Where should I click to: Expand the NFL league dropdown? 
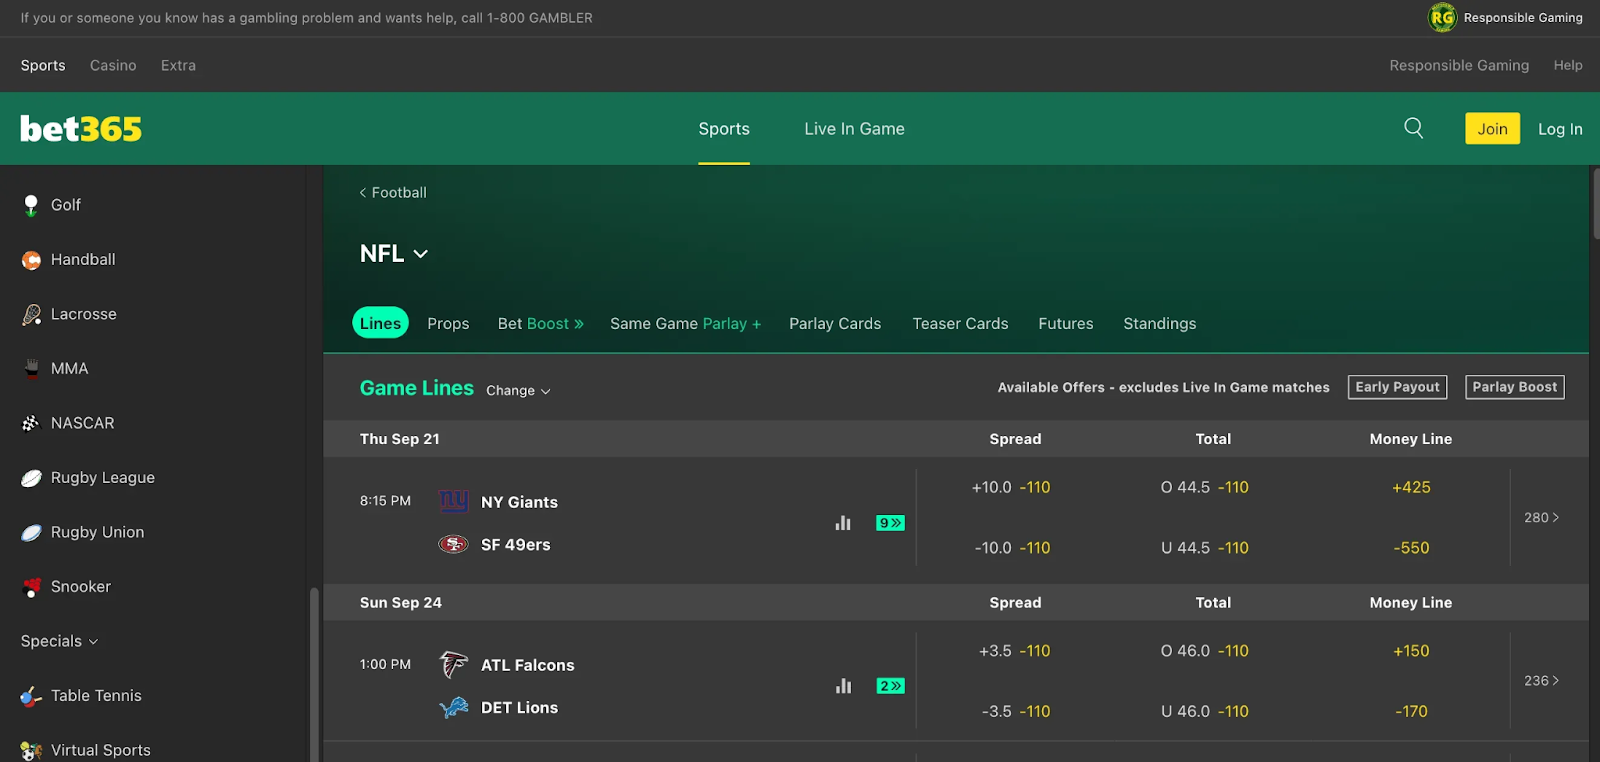[394, 254]
